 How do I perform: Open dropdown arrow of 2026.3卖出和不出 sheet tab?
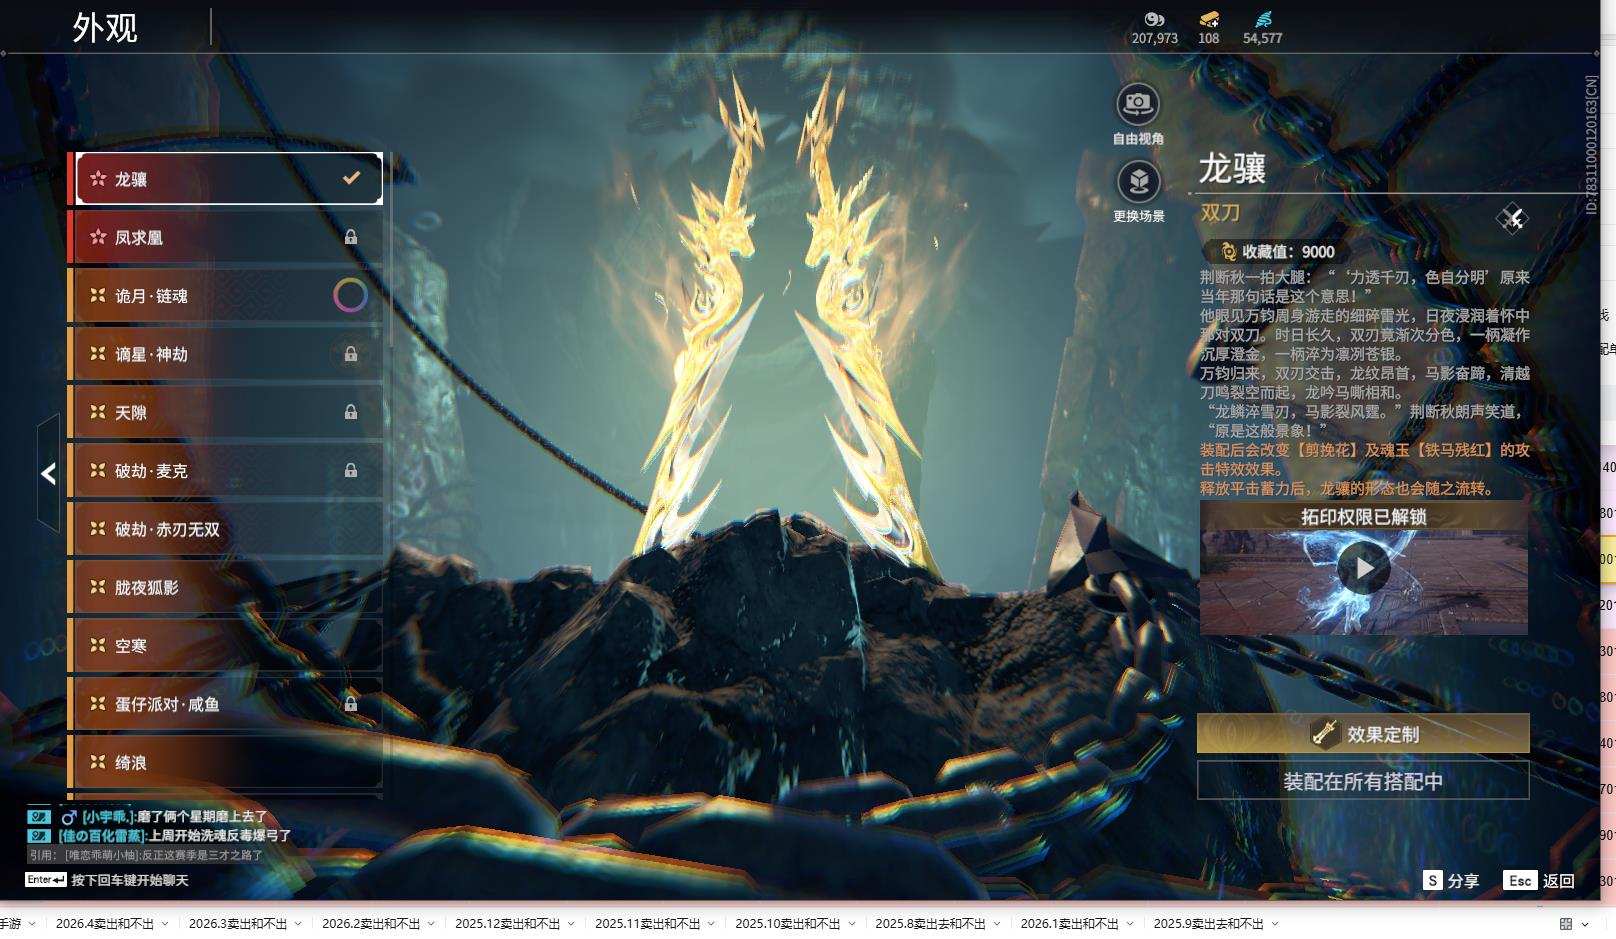298,924
